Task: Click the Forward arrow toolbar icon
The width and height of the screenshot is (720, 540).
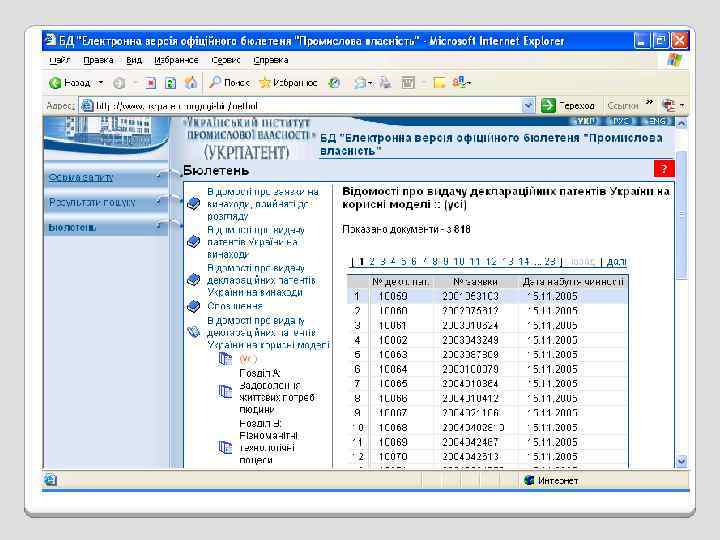Action: tap(119, 83)
